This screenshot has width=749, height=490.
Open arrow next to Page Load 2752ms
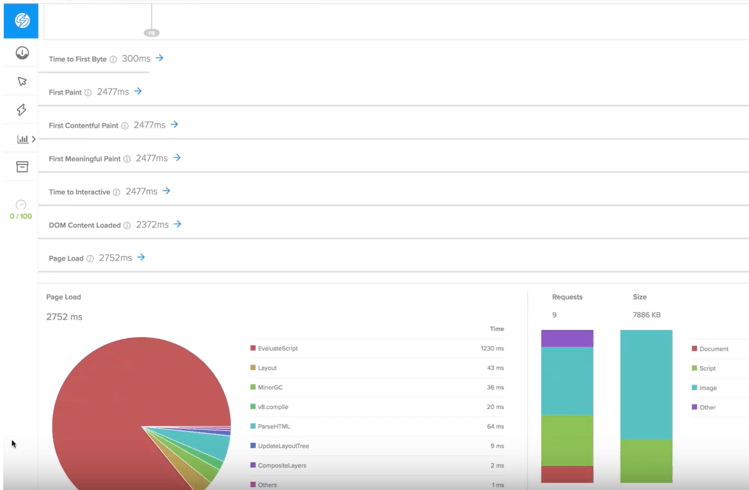(x=141, y=257)
